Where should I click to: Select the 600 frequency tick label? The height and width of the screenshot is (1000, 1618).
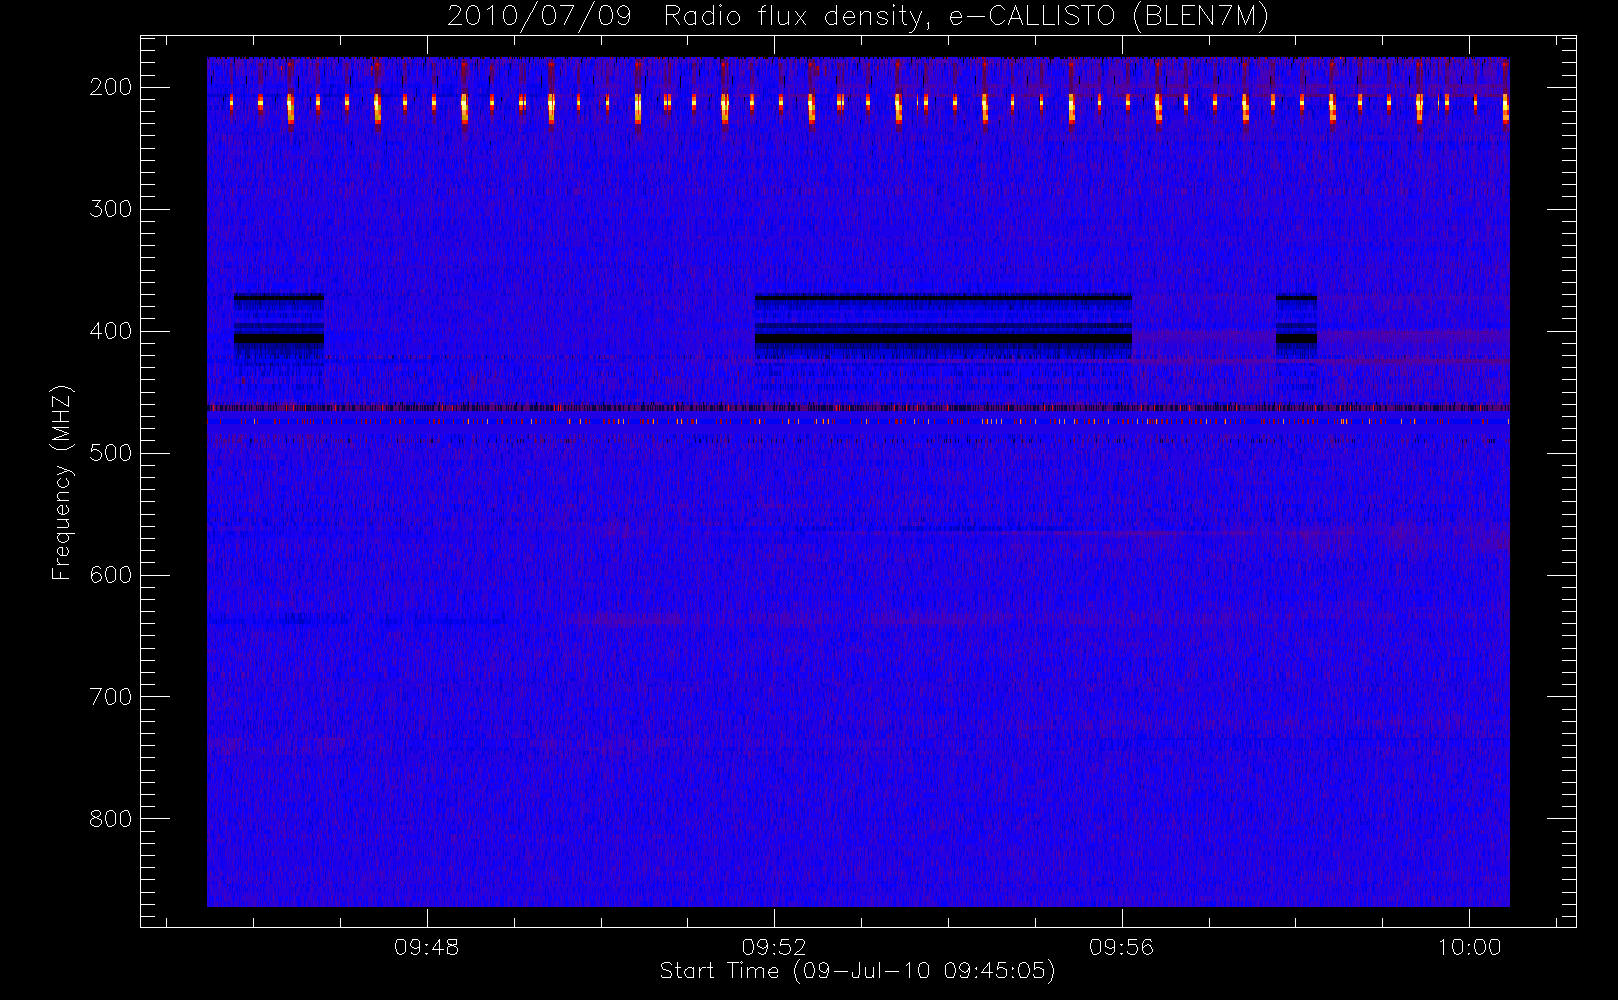pyautogui.click(x=110, y=575)
